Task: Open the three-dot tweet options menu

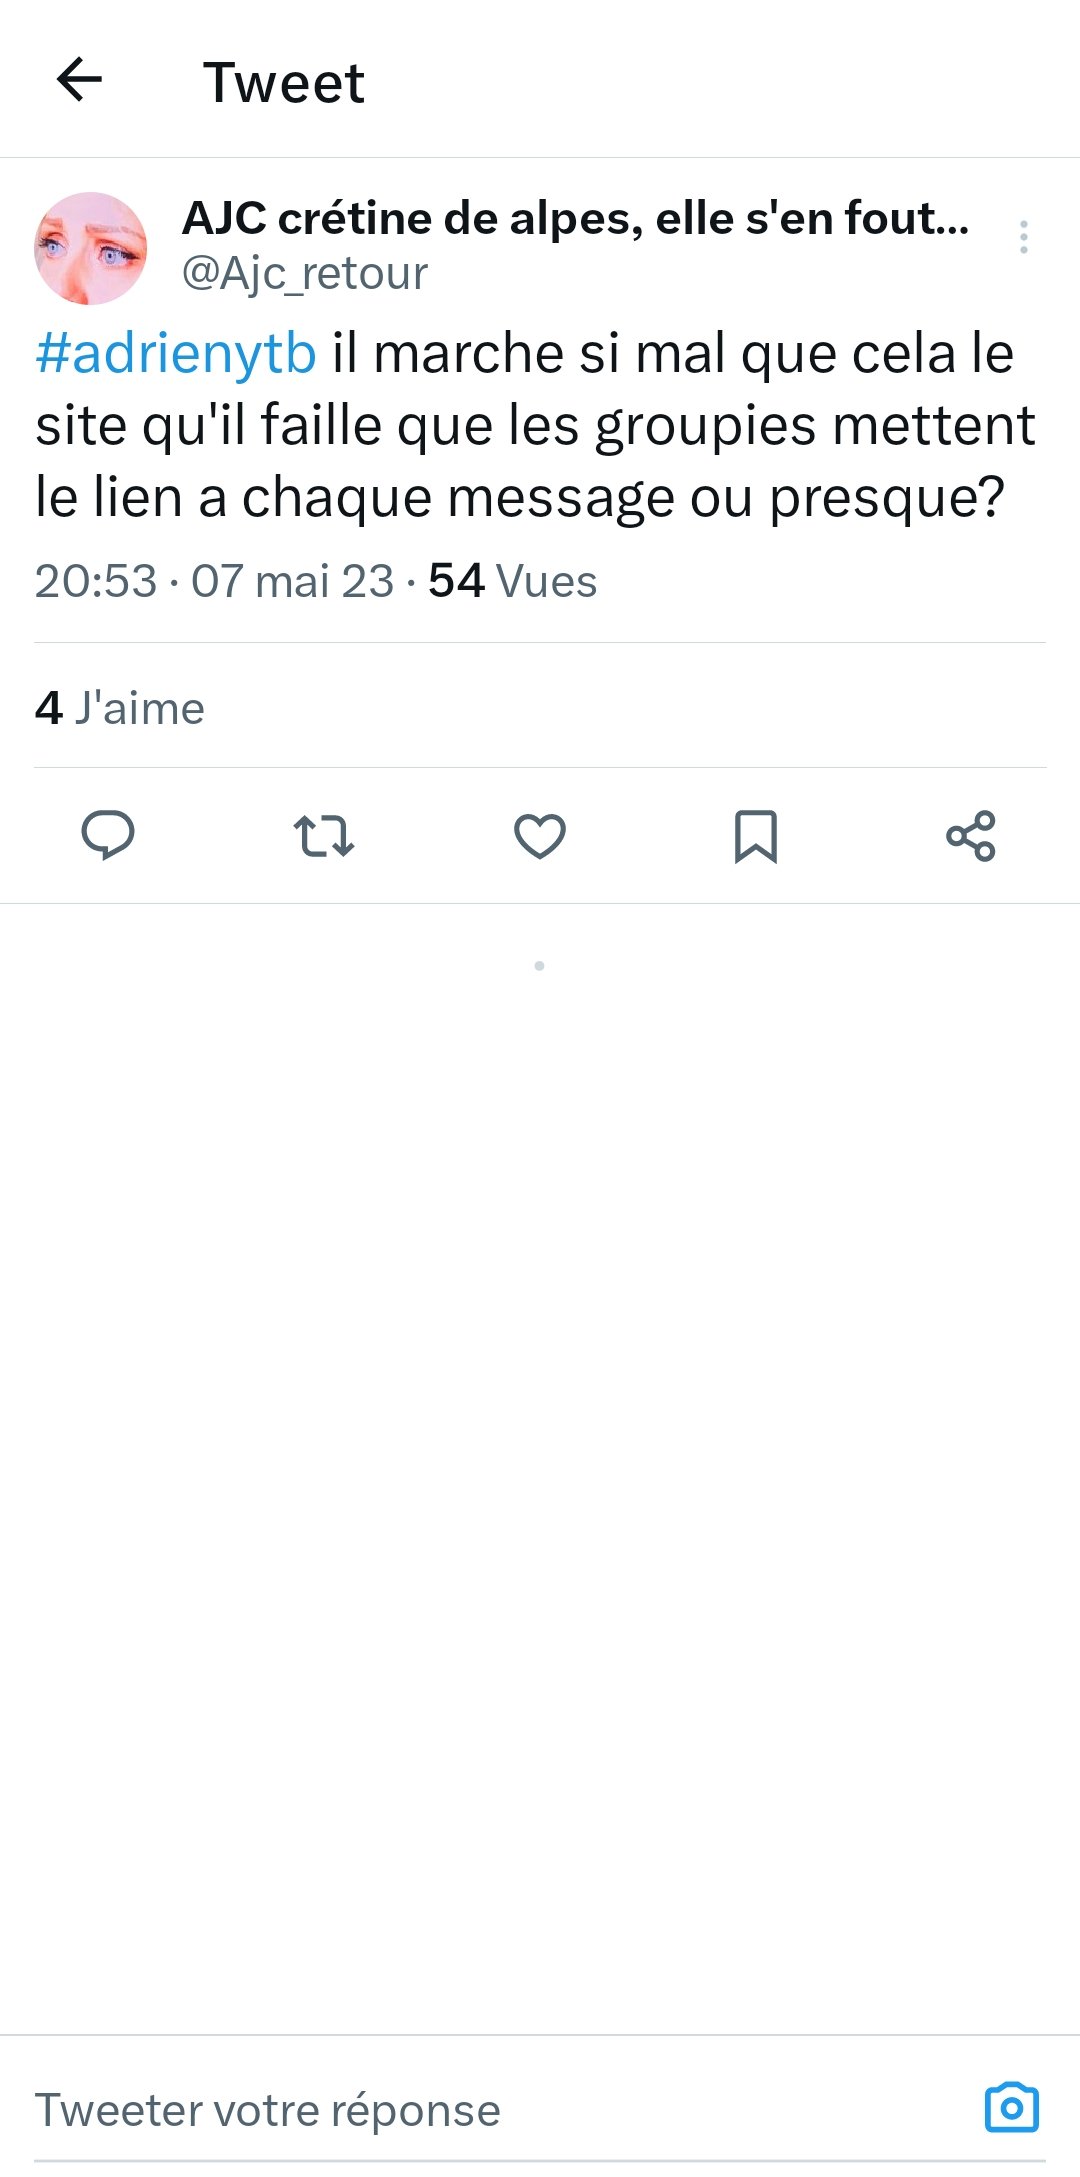Action: (x=1023, y=237)
